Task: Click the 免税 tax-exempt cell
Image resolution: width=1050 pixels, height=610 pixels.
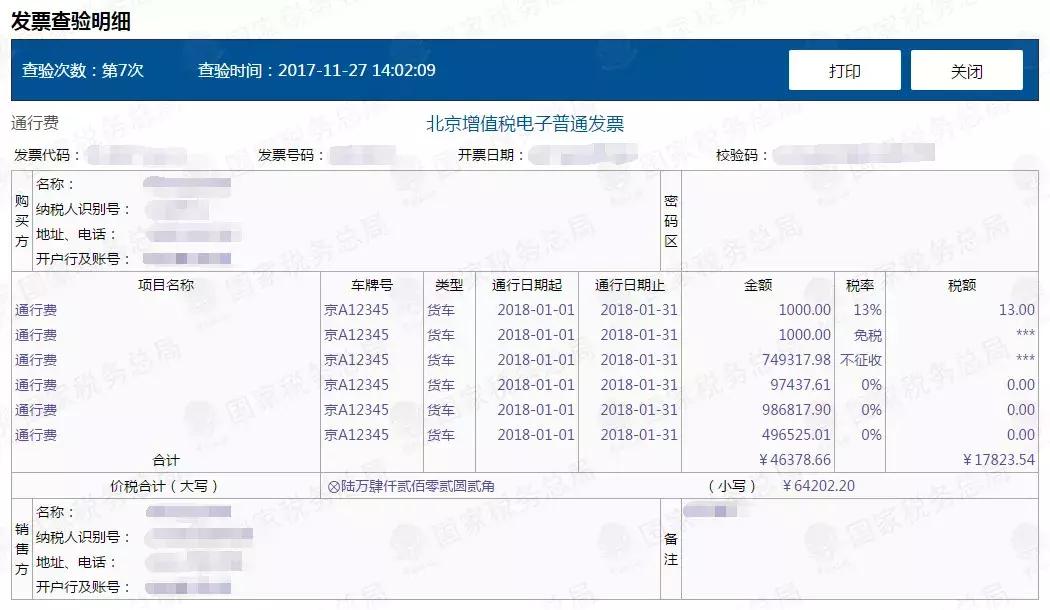Action: point(869,335)
